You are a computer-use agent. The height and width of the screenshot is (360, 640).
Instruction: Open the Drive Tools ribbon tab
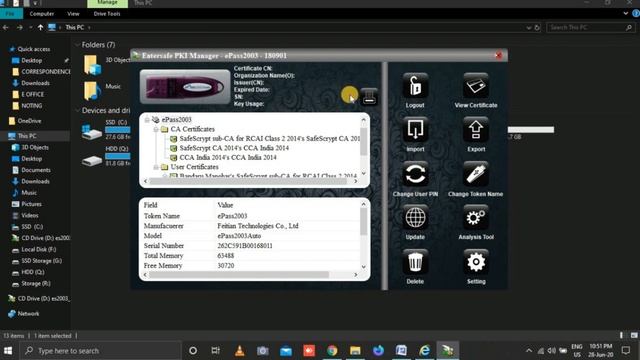pos(107,14)
